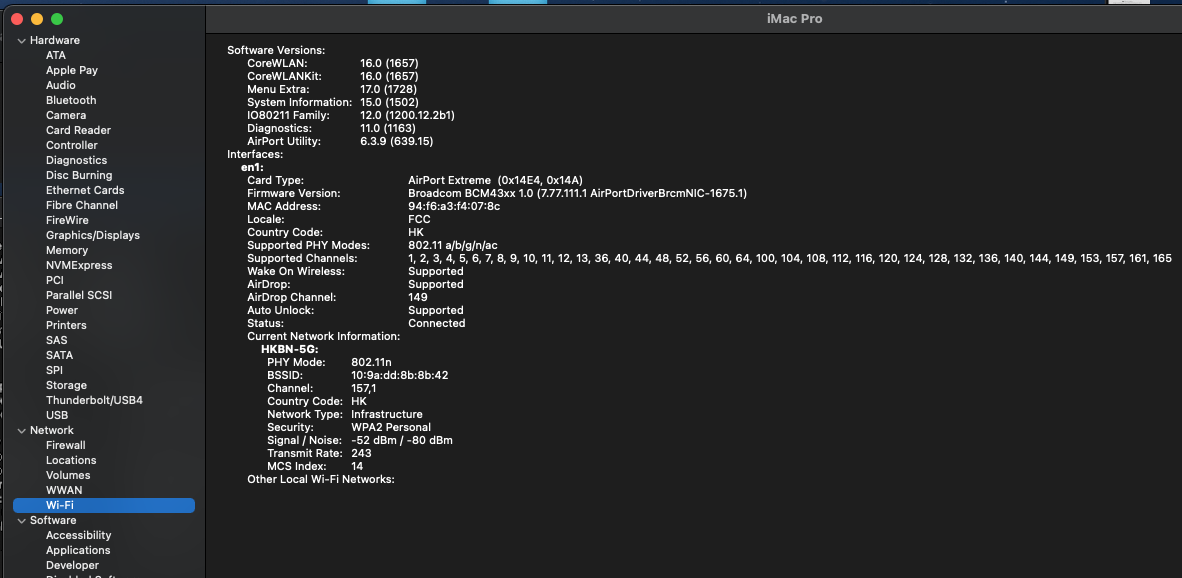This screenshot has width=1182, height=578.
Task: Select ATA in the sidebar
Action: [x=56, y=55]
